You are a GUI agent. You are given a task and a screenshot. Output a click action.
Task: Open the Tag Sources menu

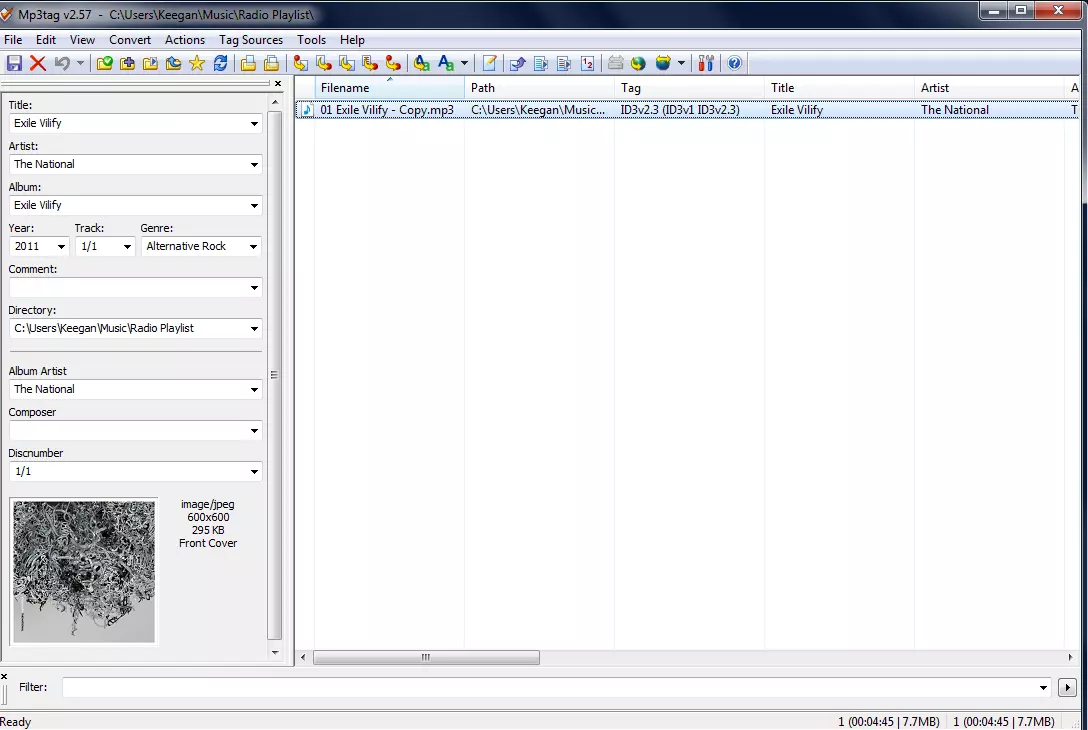[251, 40]
